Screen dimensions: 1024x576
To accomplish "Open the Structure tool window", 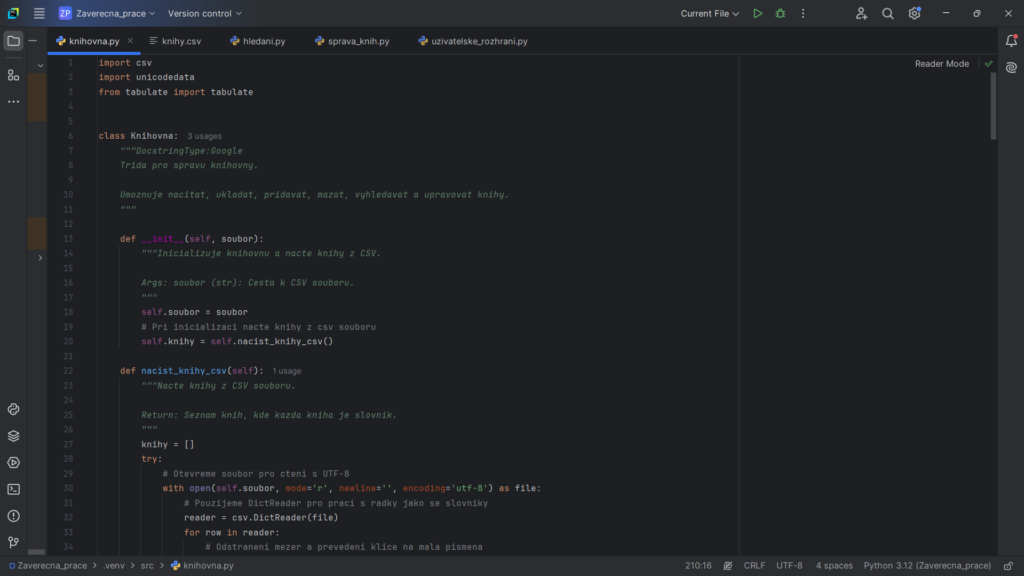I will point(13,76).
